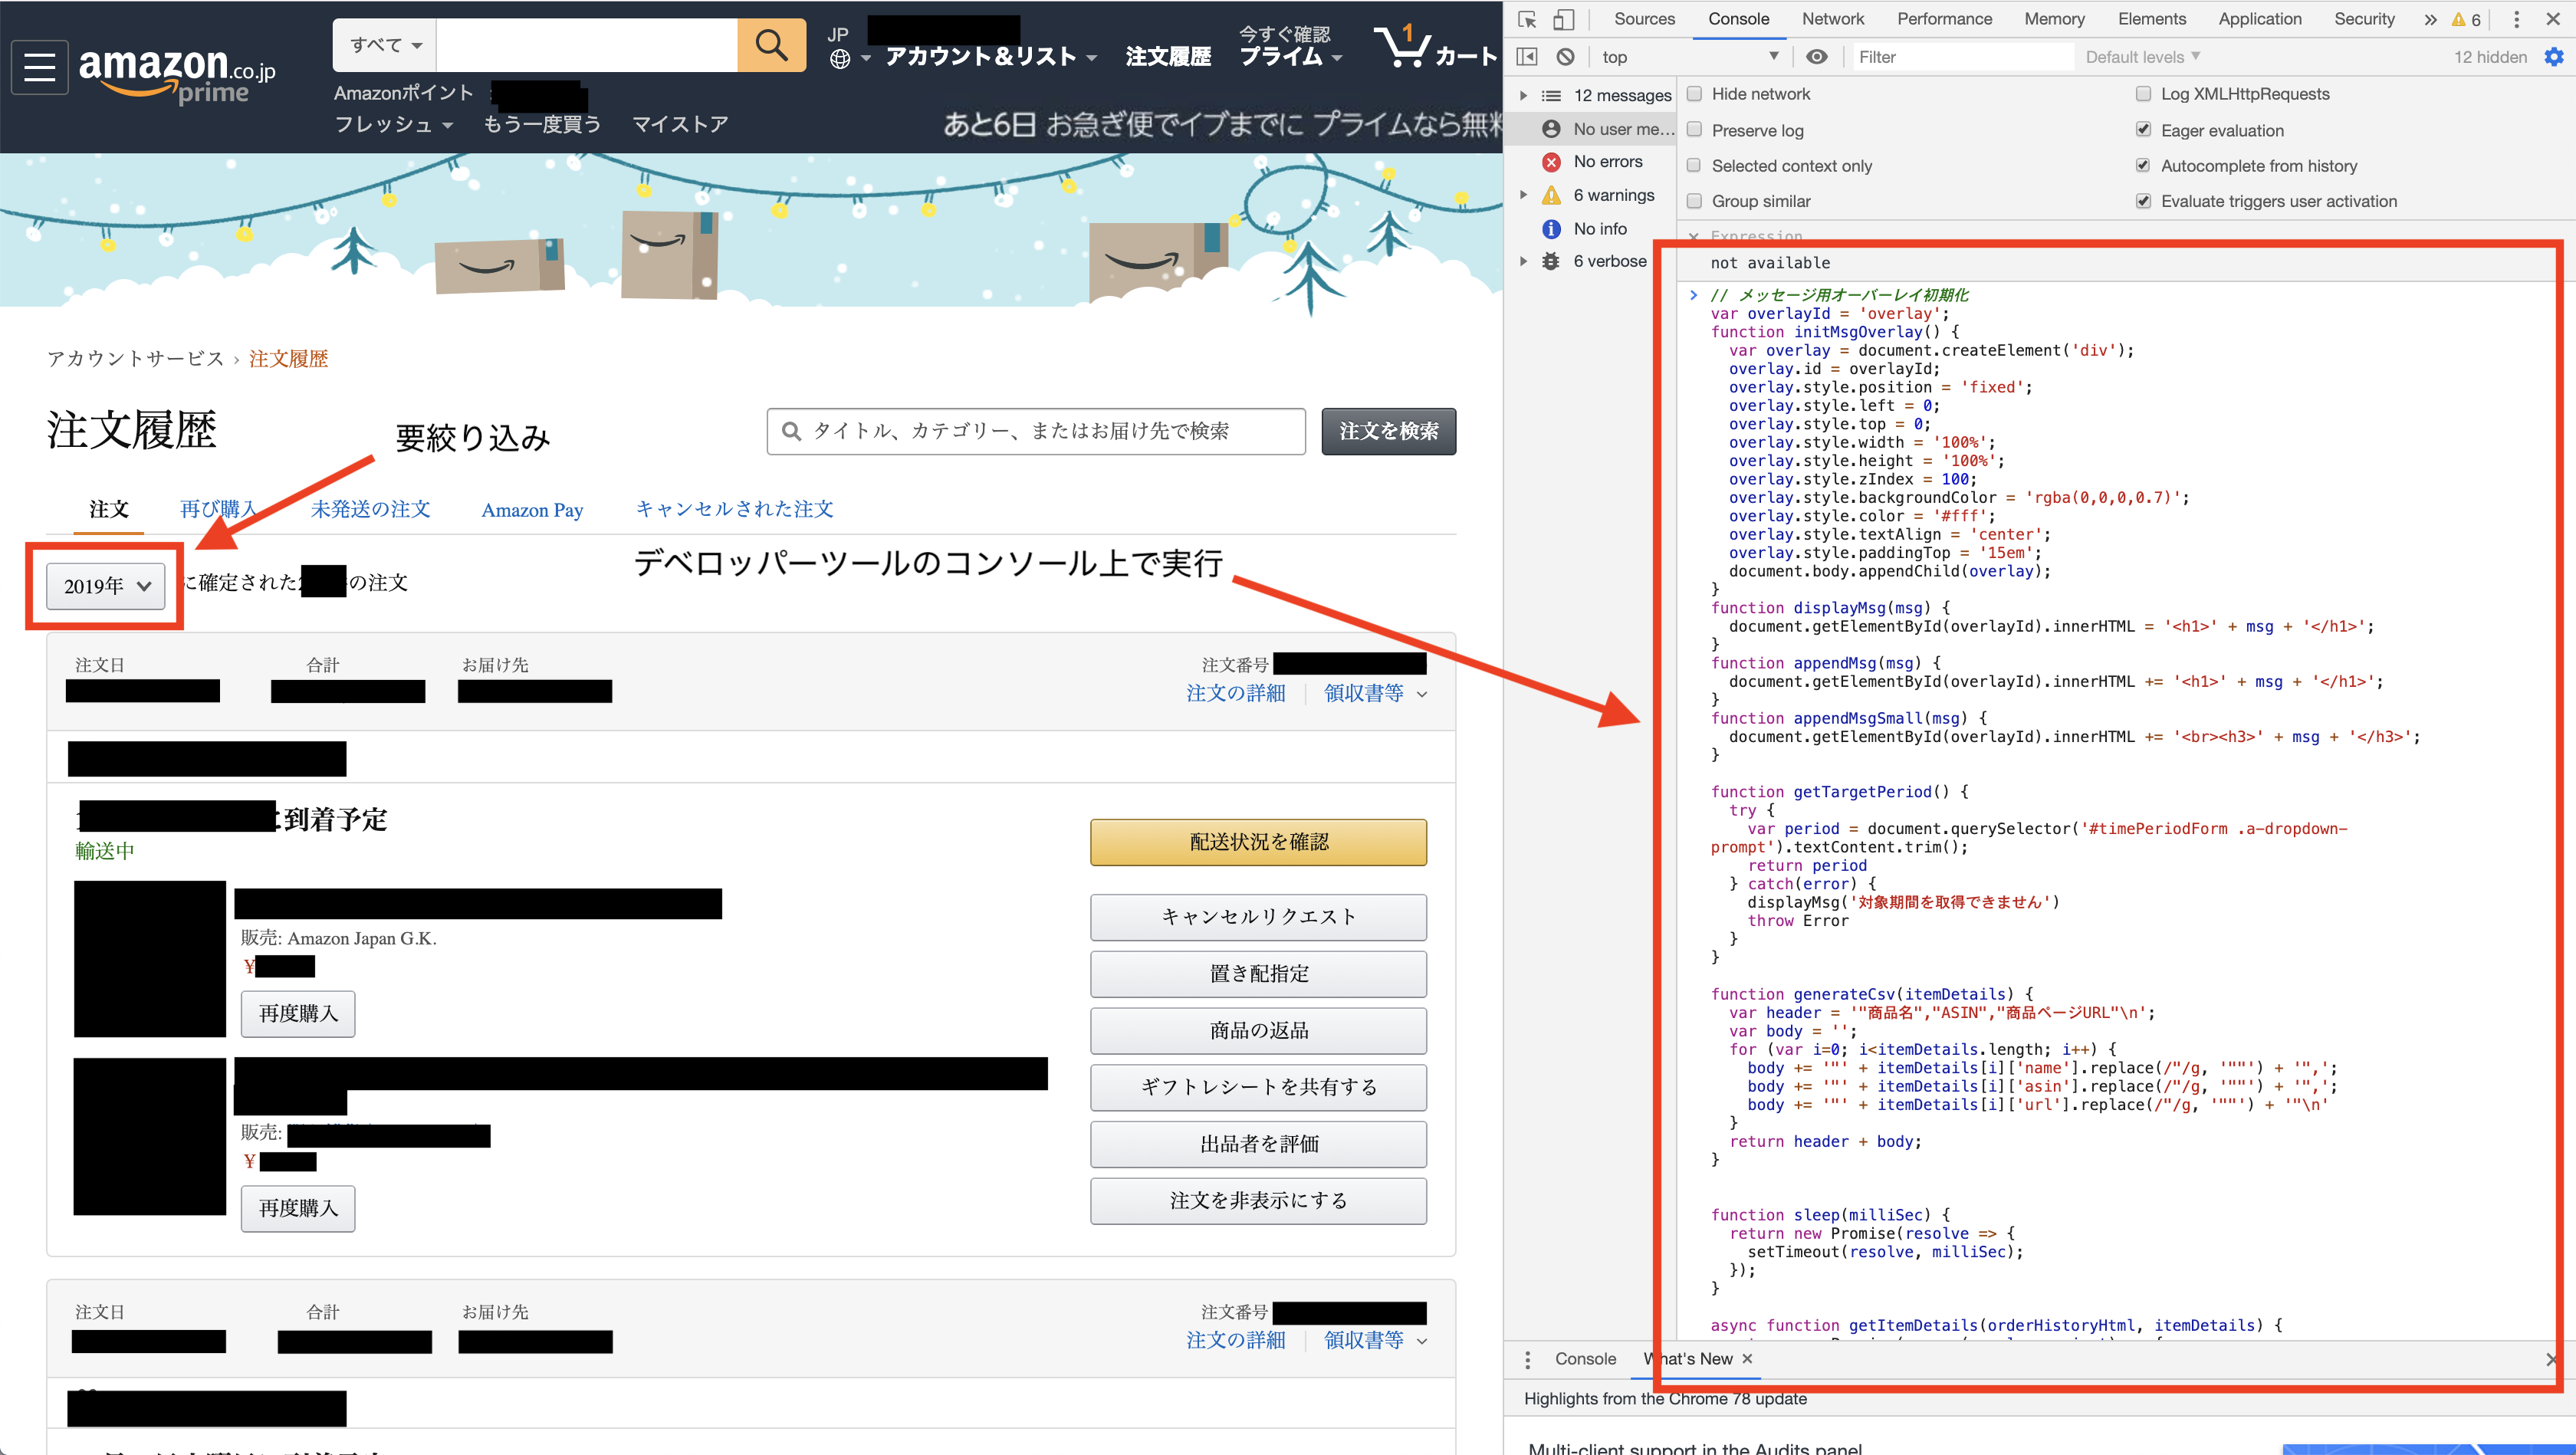The image size is (2576, 1455).
Task: Click the live expression eye icon
Action: (x=1817, y=57)
